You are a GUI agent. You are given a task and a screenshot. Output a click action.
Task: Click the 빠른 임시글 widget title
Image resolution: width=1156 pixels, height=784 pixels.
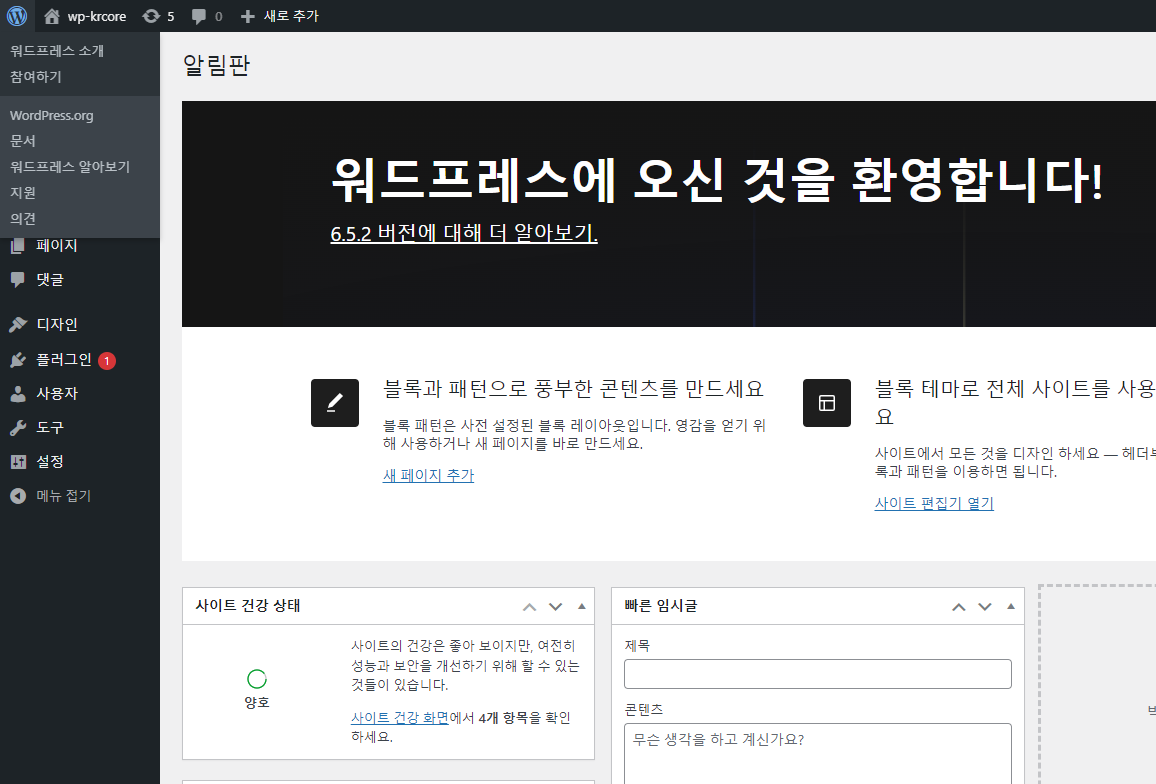pos(661,606)
